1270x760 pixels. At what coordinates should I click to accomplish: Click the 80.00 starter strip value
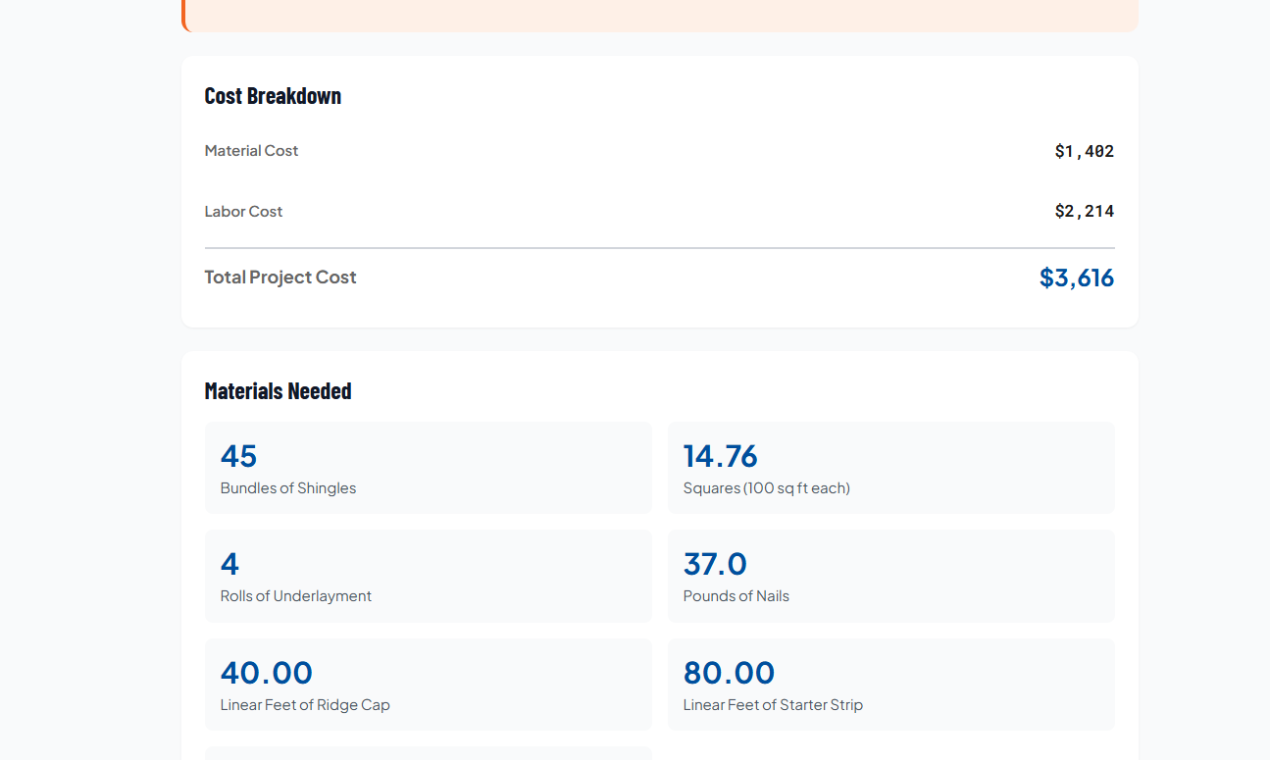(729, 673)
